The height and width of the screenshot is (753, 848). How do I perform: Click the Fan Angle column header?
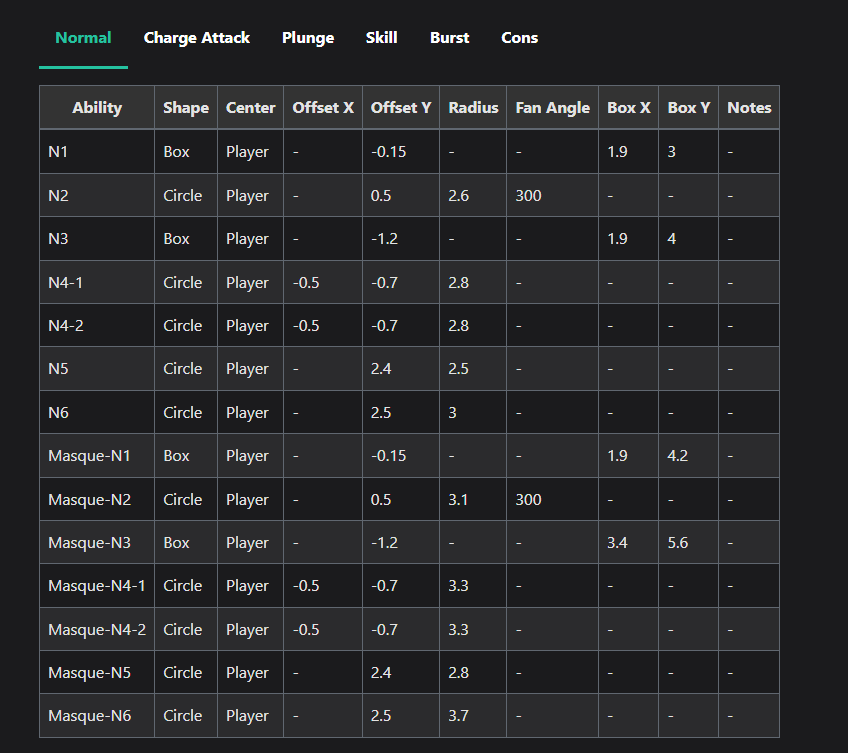(x=552, y=108)
